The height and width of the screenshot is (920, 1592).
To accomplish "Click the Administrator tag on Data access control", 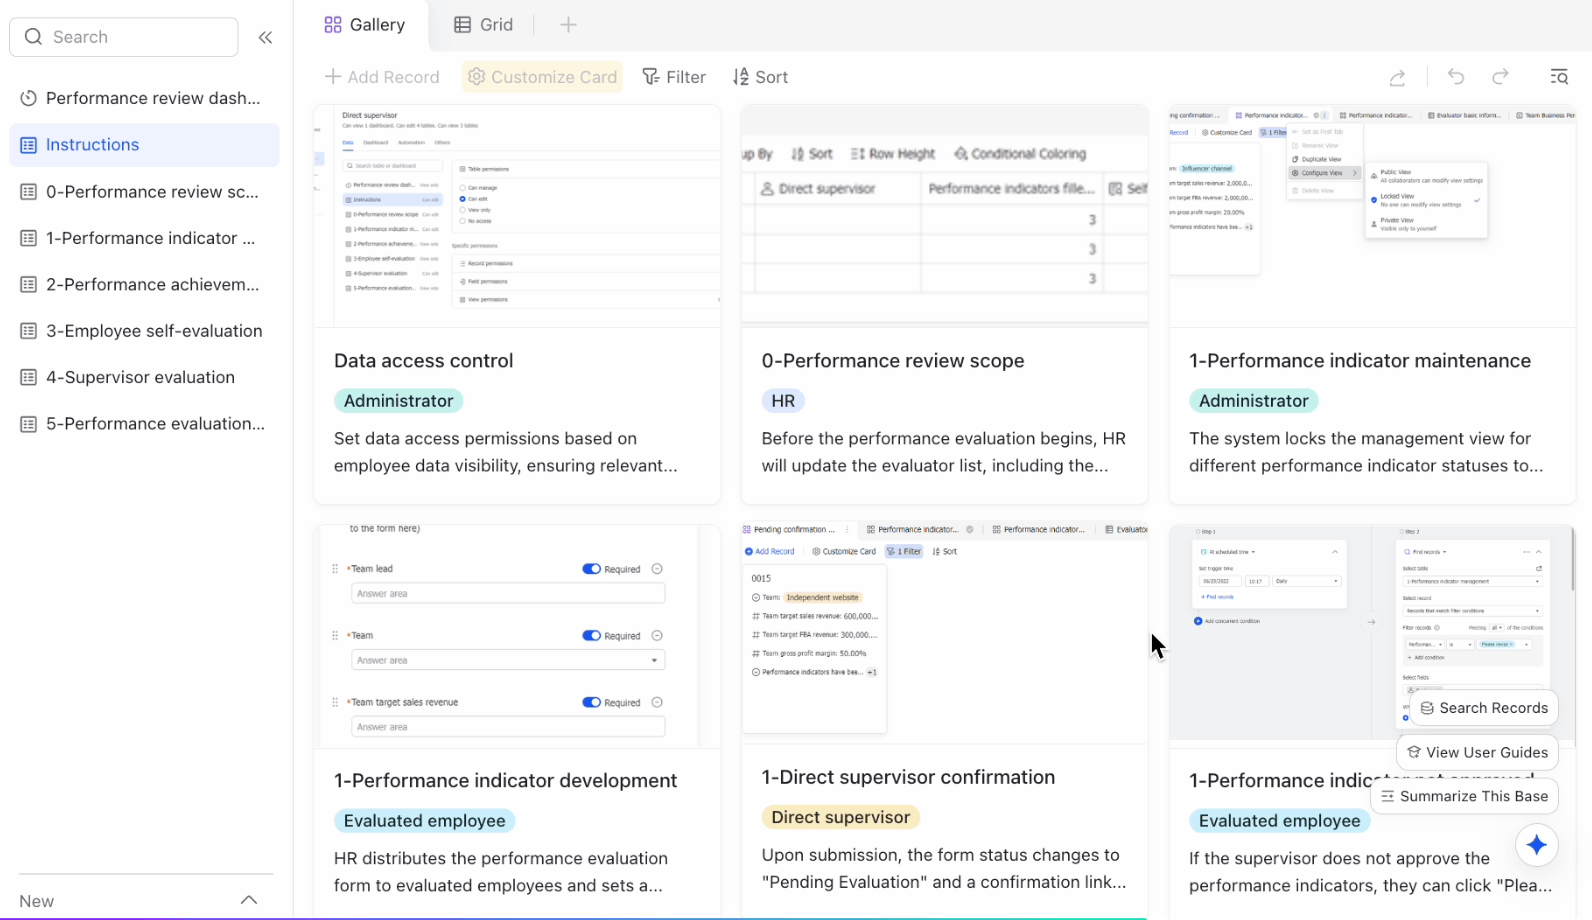I will click(398, 401).
